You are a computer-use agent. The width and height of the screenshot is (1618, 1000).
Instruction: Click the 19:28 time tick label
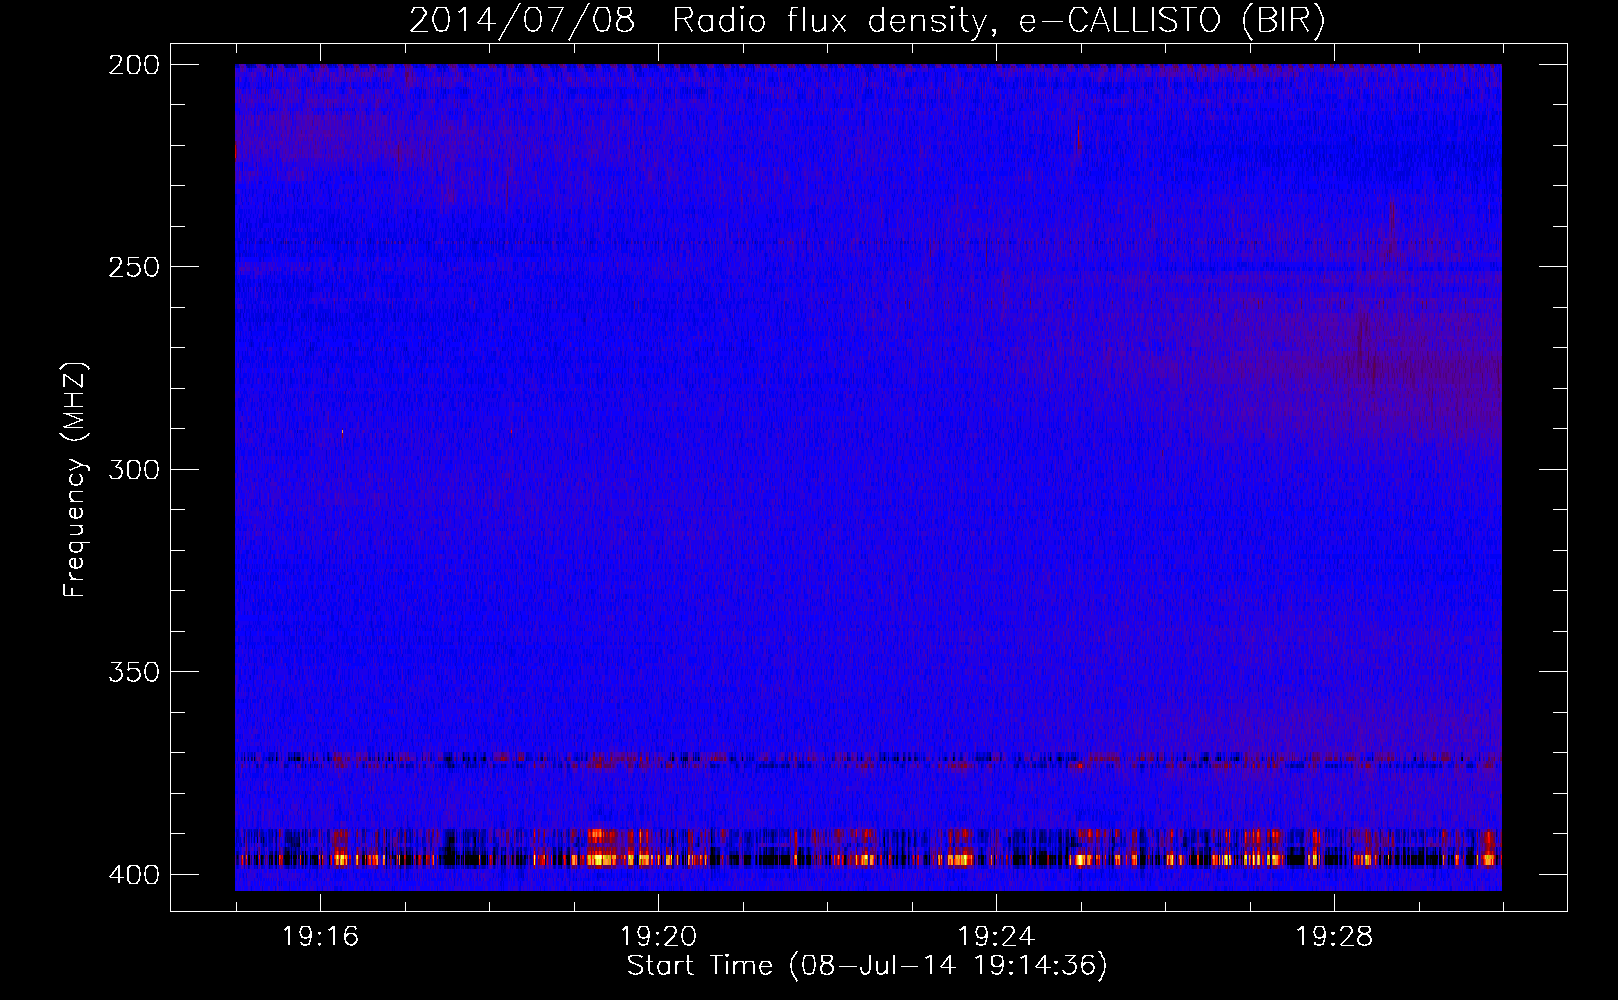tap(1334, 937)
